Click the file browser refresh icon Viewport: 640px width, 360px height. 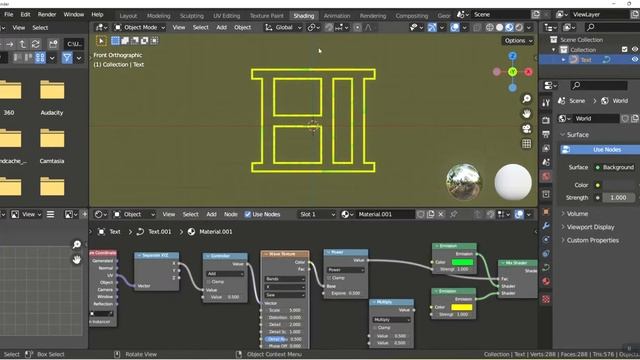36,44
